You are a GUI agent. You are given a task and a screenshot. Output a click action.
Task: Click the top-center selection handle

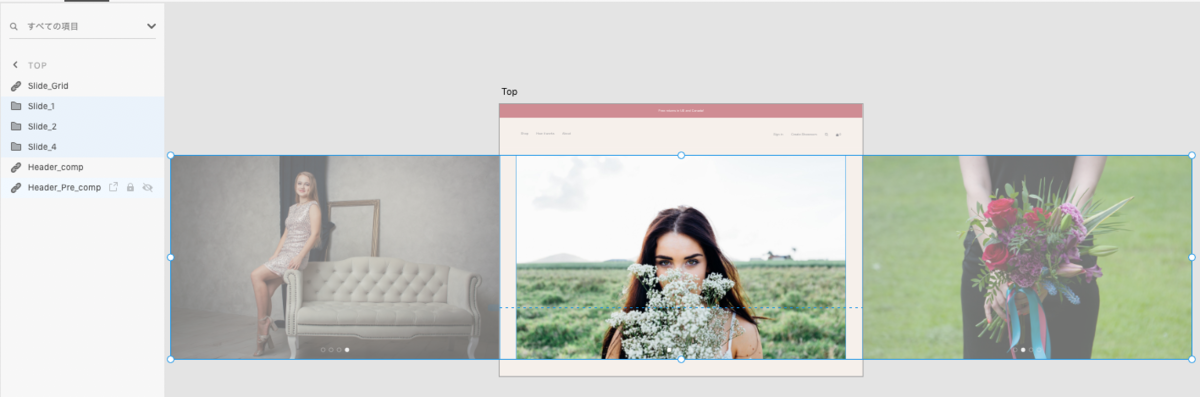[681, 155]
